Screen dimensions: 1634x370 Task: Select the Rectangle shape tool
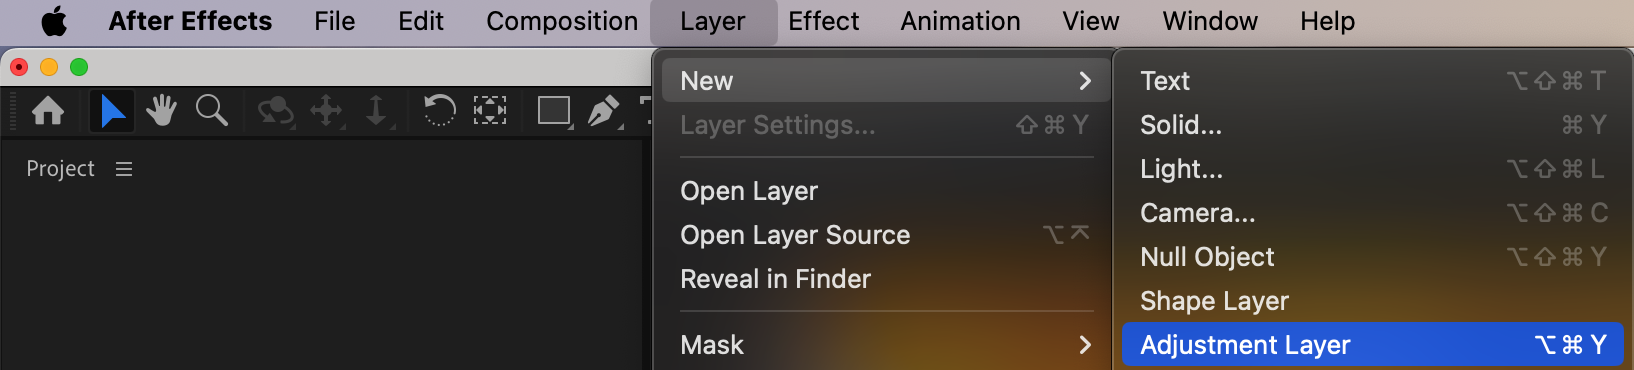tap(555, 110)
